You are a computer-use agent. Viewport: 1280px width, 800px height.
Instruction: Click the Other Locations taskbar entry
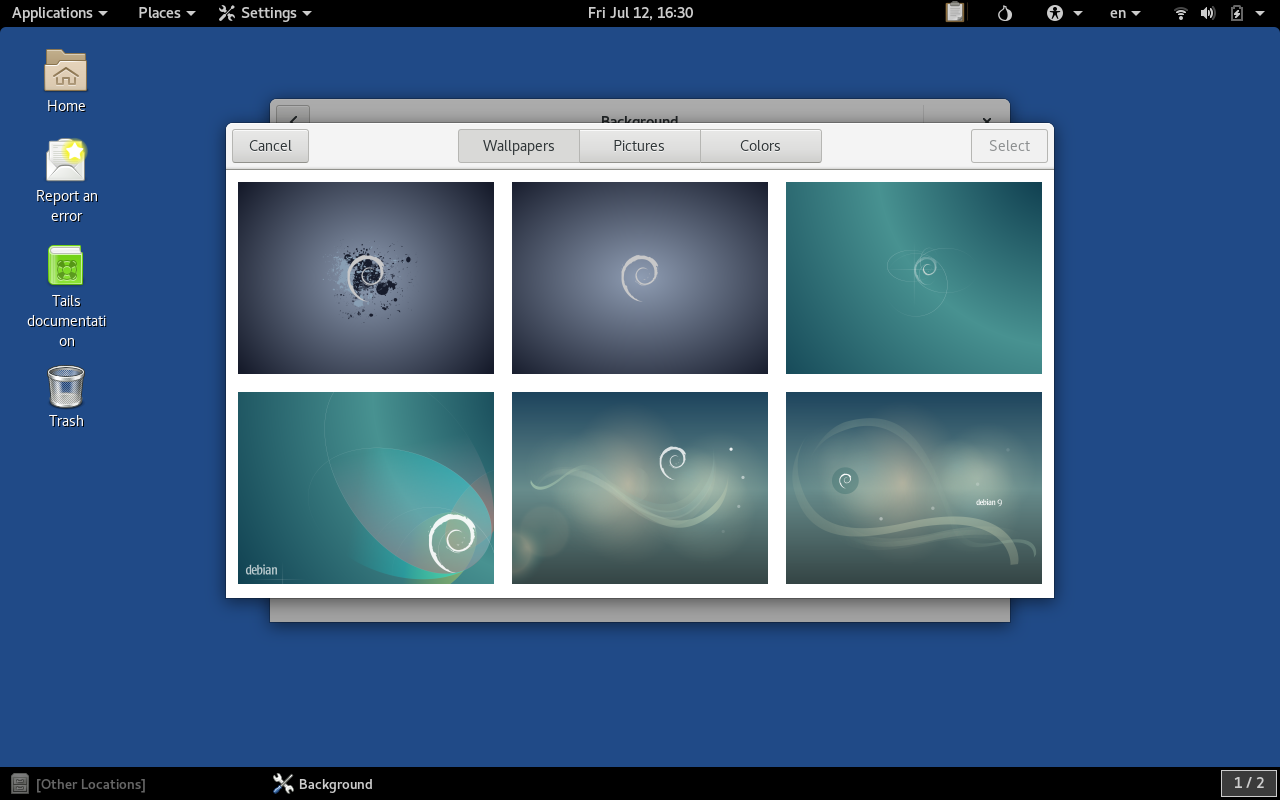[x=79, y=784]
